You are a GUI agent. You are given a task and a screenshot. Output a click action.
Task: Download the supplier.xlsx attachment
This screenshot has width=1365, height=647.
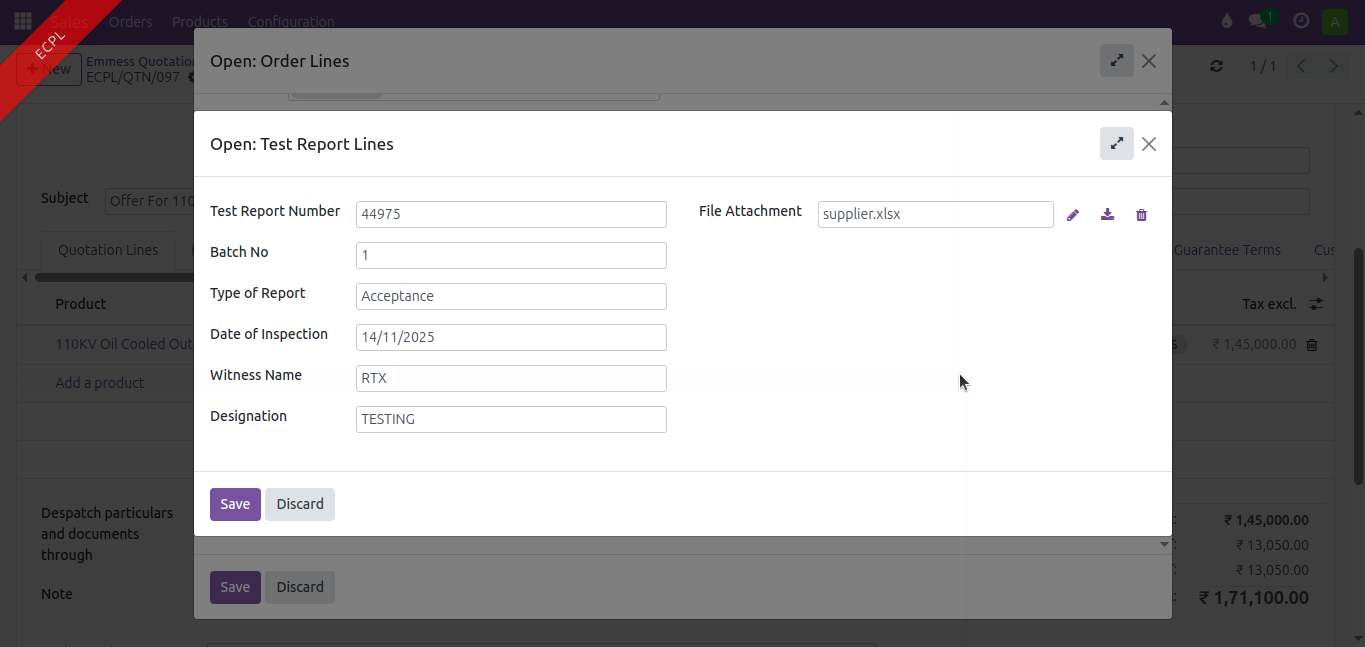(x=1107, y=215)
